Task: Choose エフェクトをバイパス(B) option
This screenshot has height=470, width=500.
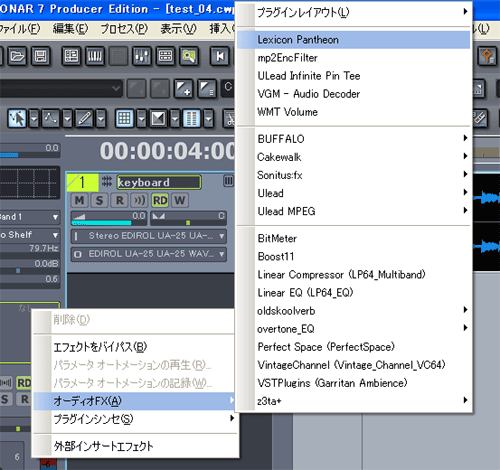Action: pyautogui.click(x=135, y=347)
